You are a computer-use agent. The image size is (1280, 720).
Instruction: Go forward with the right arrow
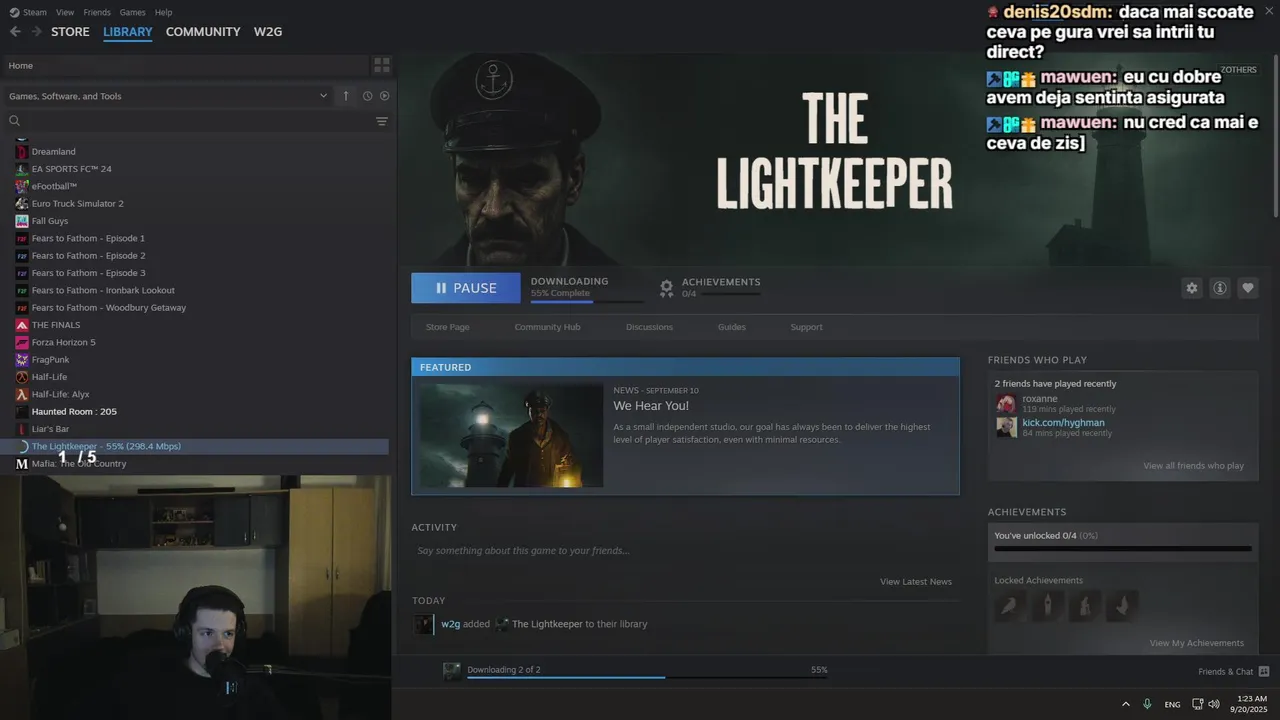click(36, 32)
